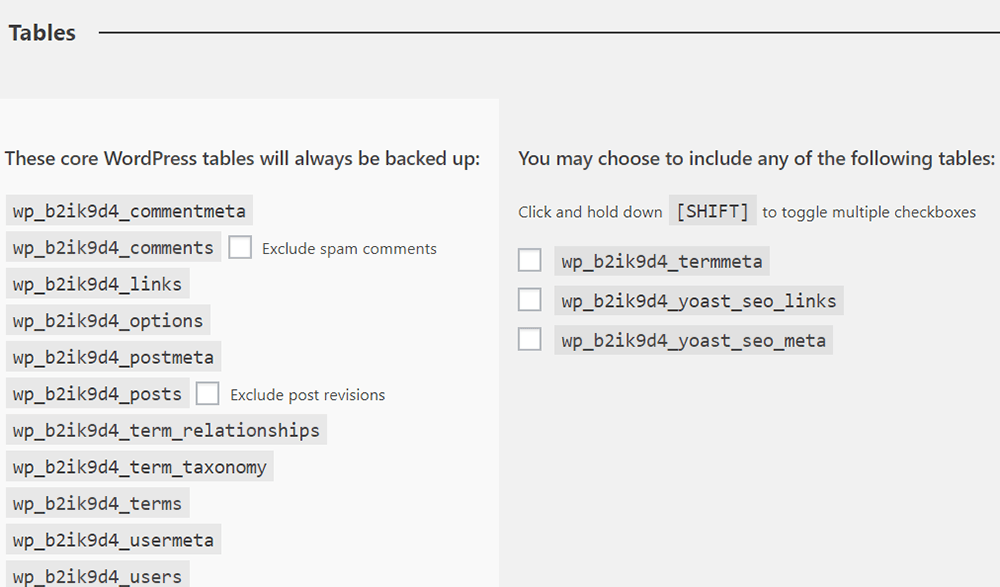
Task: Click the wp_b2ik9d4_commentmeta table name
Action: point(129,212)
